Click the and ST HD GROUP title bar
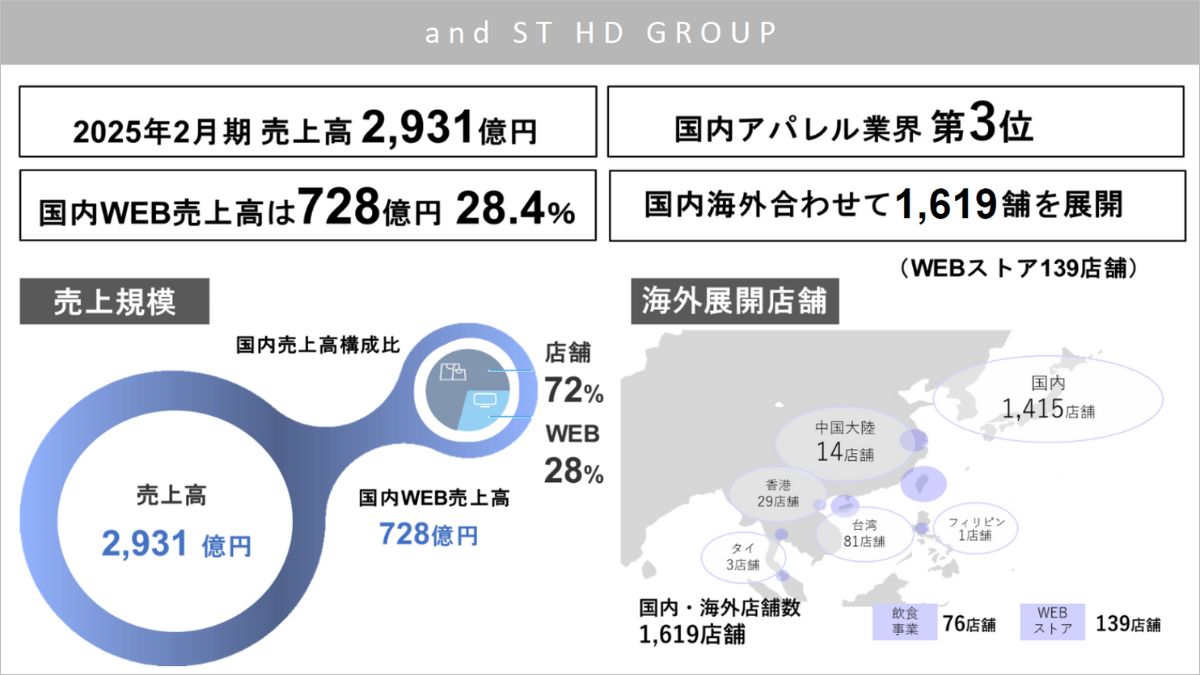 click(600, 33)
